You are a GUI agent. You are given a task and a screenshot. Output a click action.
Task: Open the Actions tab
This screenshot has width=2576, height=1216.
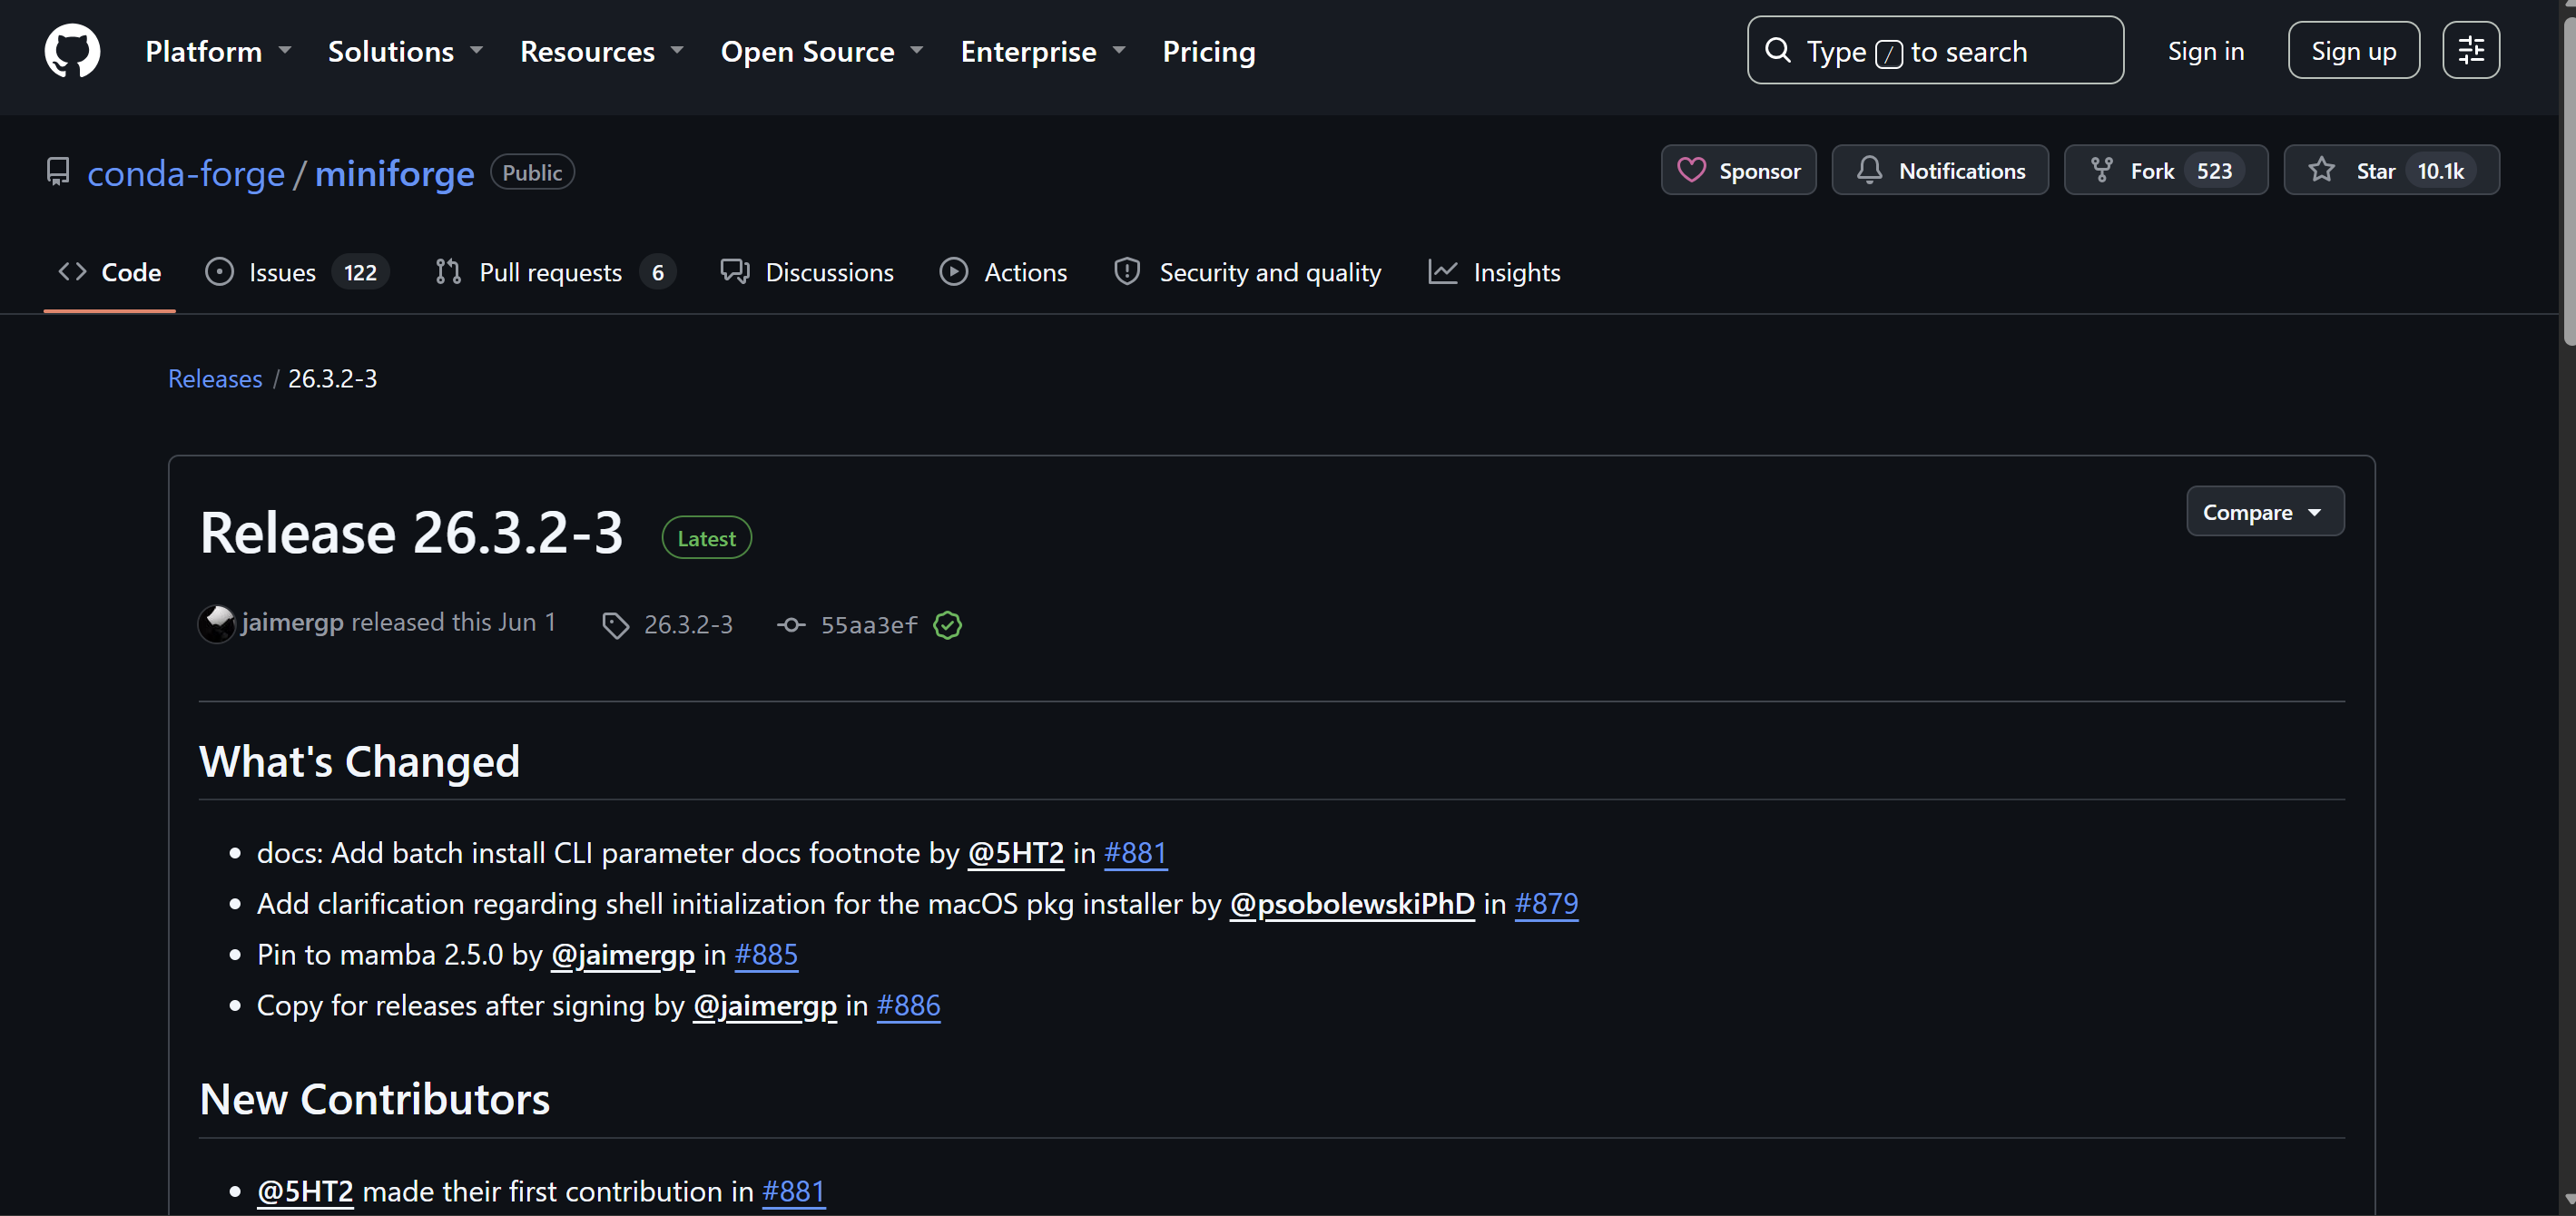click(x=1003, y=272)
